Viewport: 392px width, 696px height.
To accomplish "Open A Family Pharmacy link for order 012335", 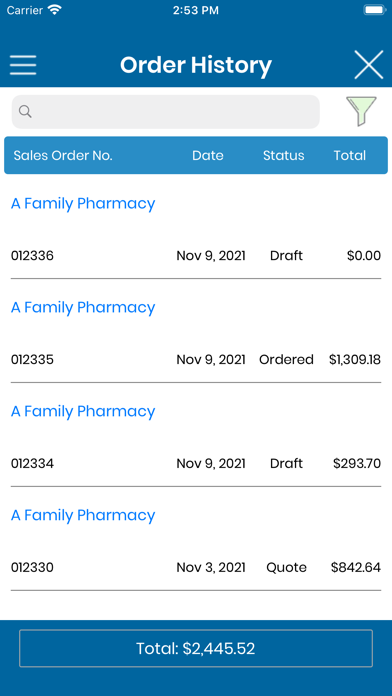I will pyautogui.click(x=83, y=308).
